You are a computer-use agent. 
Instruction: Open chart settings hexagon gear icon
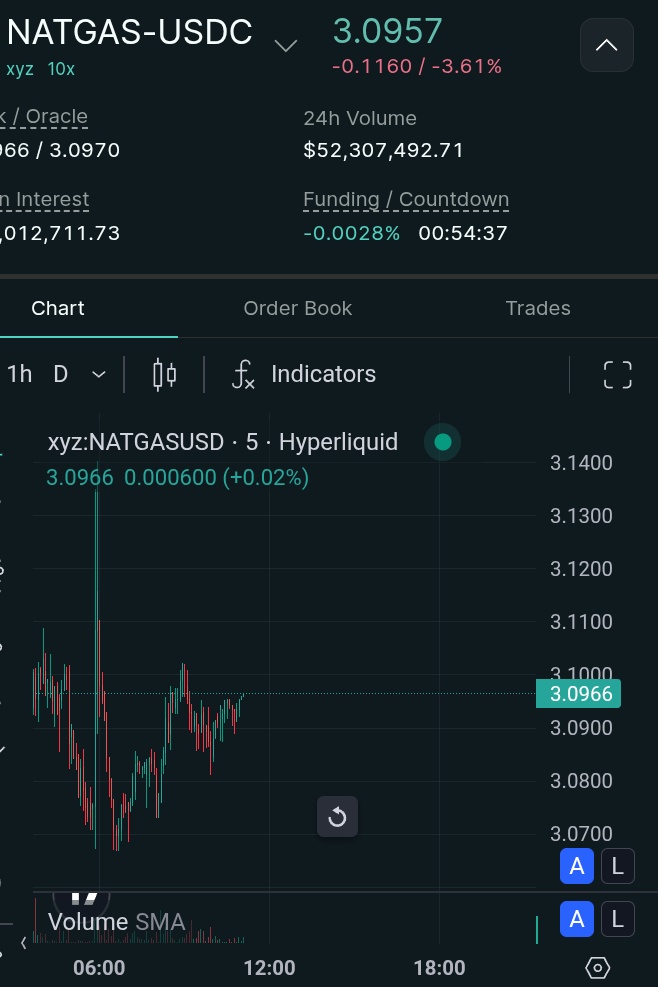pos(598,968)
